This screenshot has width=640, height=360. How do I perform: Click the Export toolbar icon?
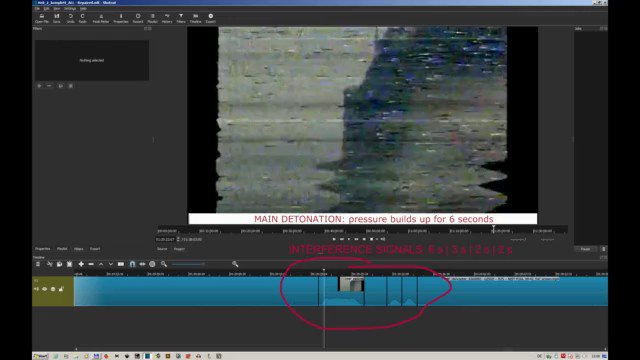[211, 18]
